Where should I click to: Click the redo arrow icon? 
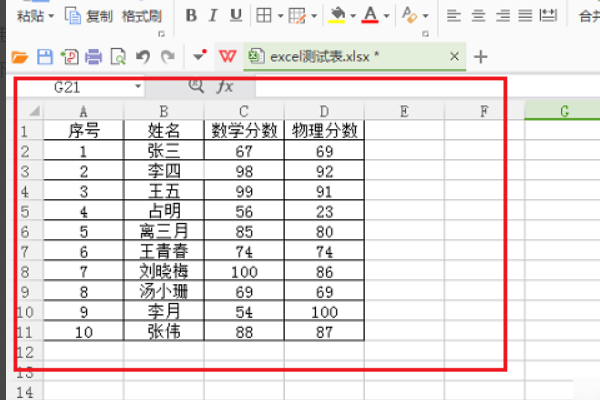click(168, 57)
